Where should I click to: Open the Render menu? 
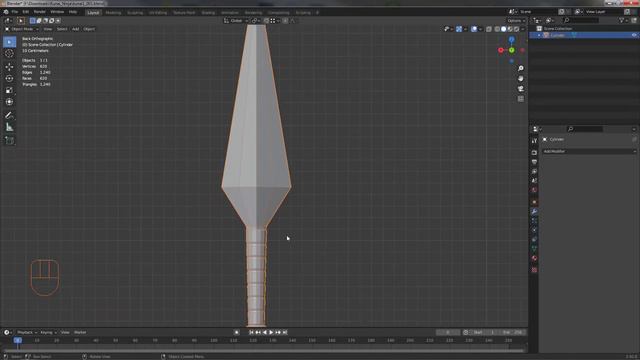[40, 12]
